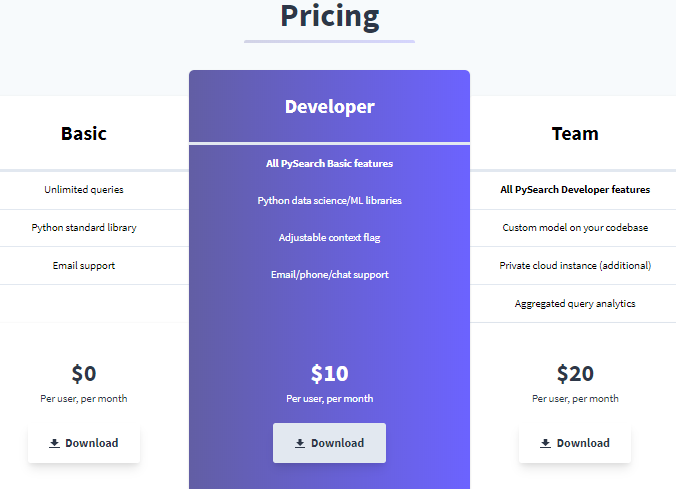676x489 pixels.
Task: Click the Basic plan title
Action: pos(84,134)
